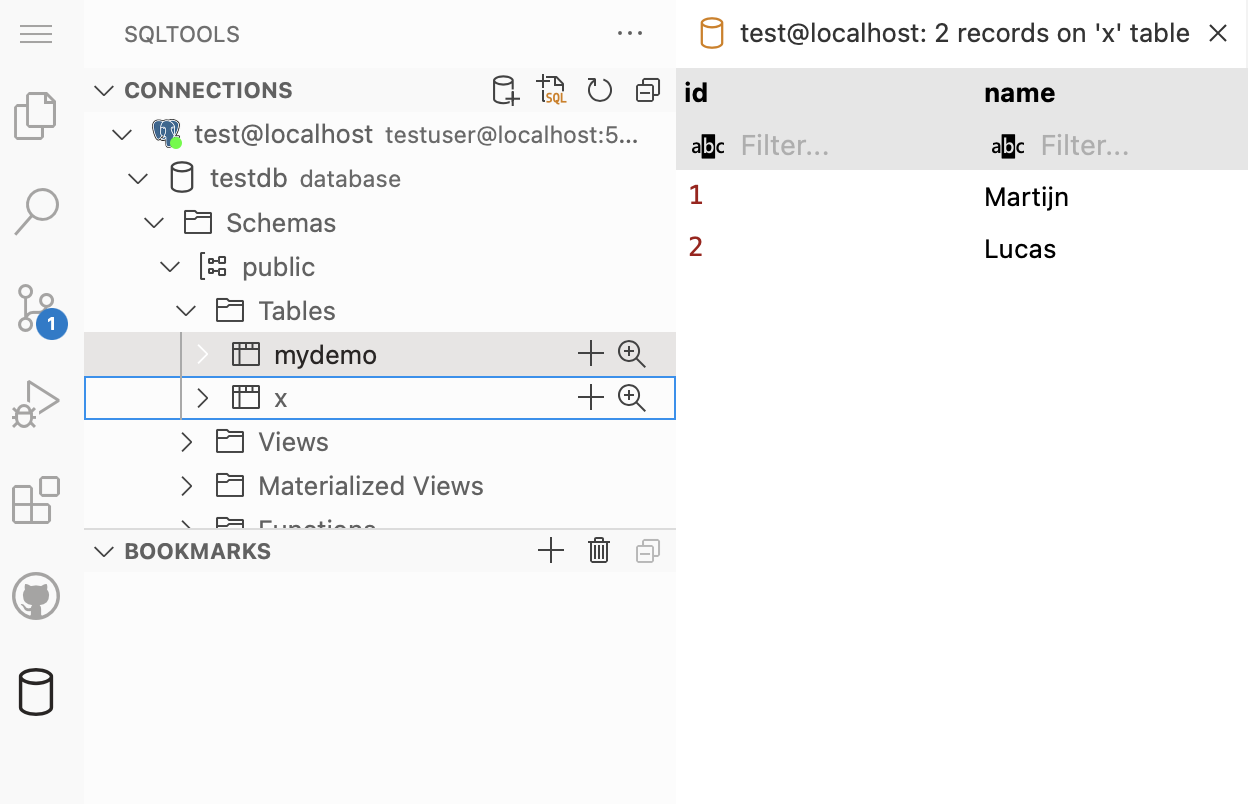Viewport: 1248px width, 804px height.
Task: Delete bookmarks with the trash icon
Action: tap(599, 551)
